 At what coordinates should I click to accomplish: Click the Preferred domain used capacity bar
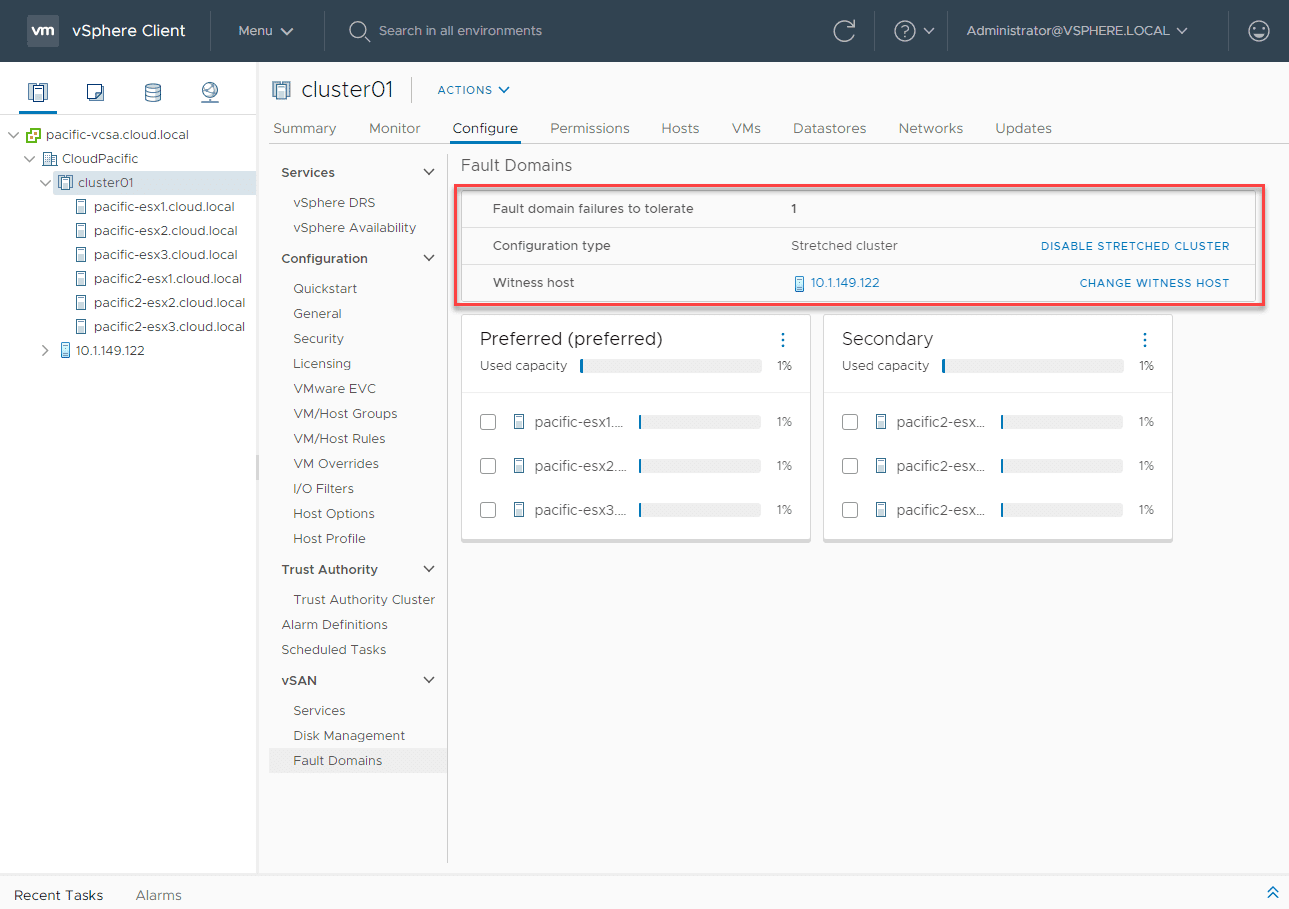tap(670, 366)
